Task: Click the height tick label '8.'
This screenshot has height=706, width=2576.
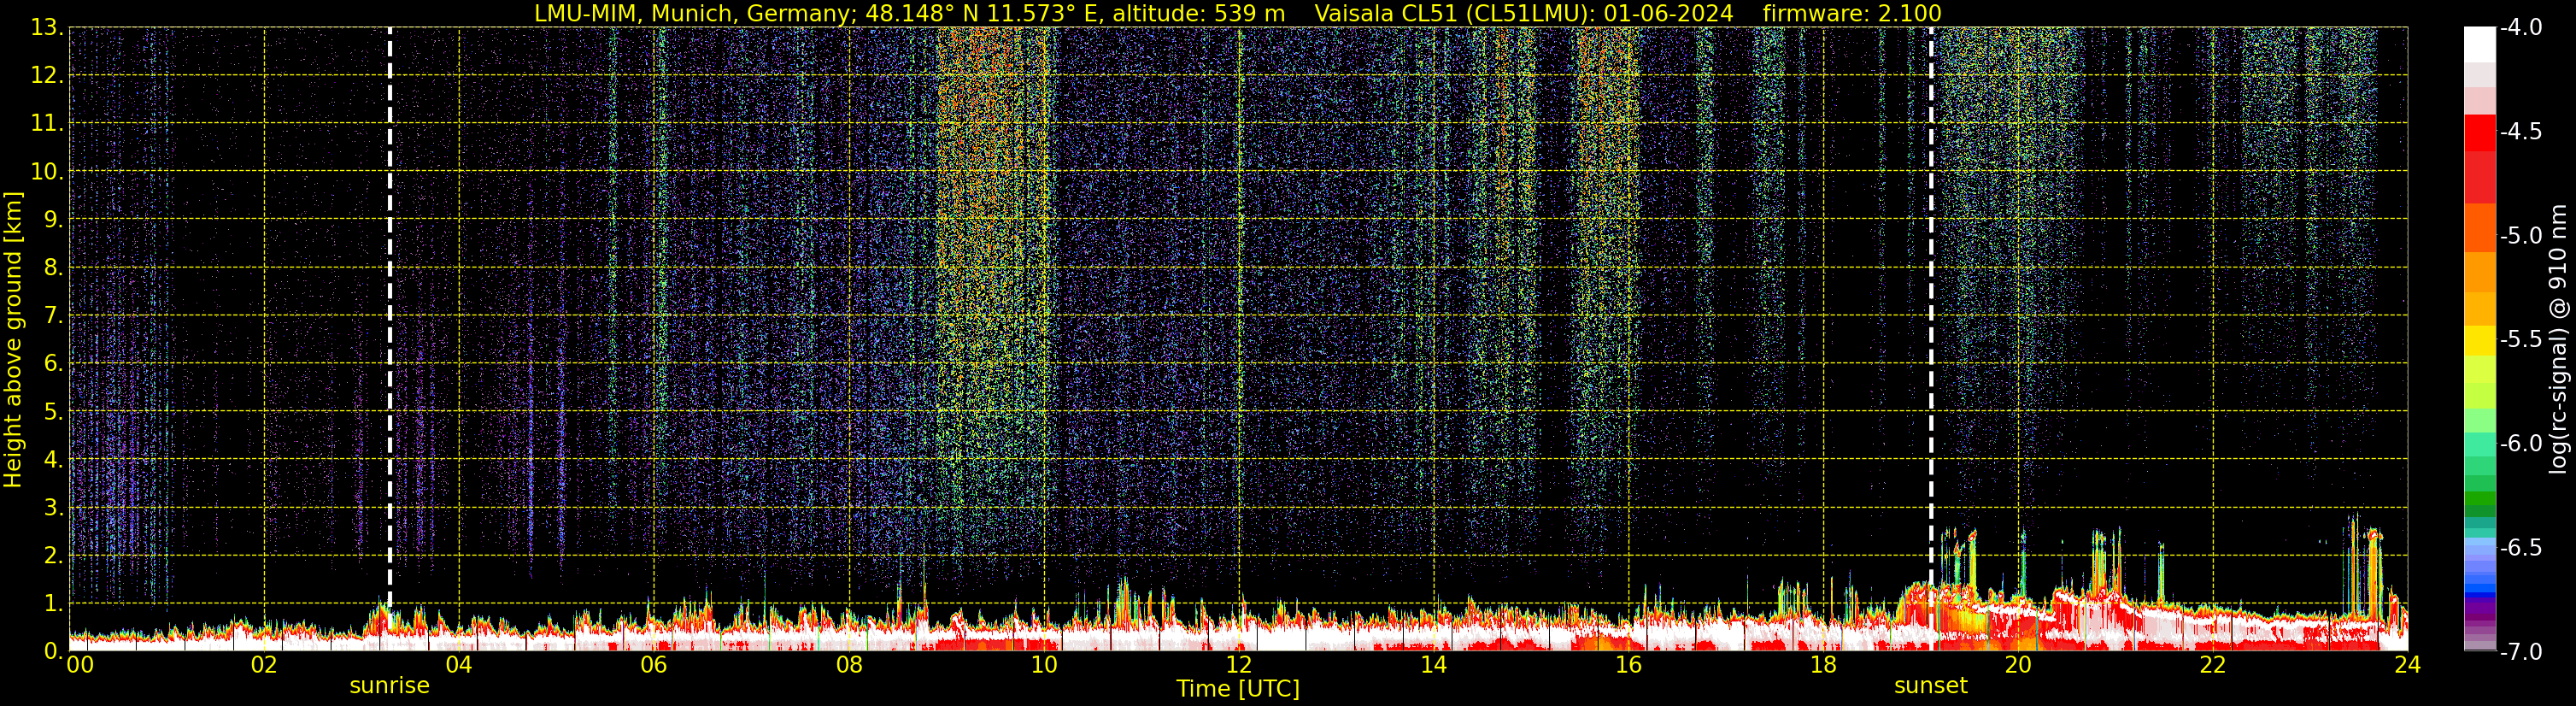Action: pos(53,267)
